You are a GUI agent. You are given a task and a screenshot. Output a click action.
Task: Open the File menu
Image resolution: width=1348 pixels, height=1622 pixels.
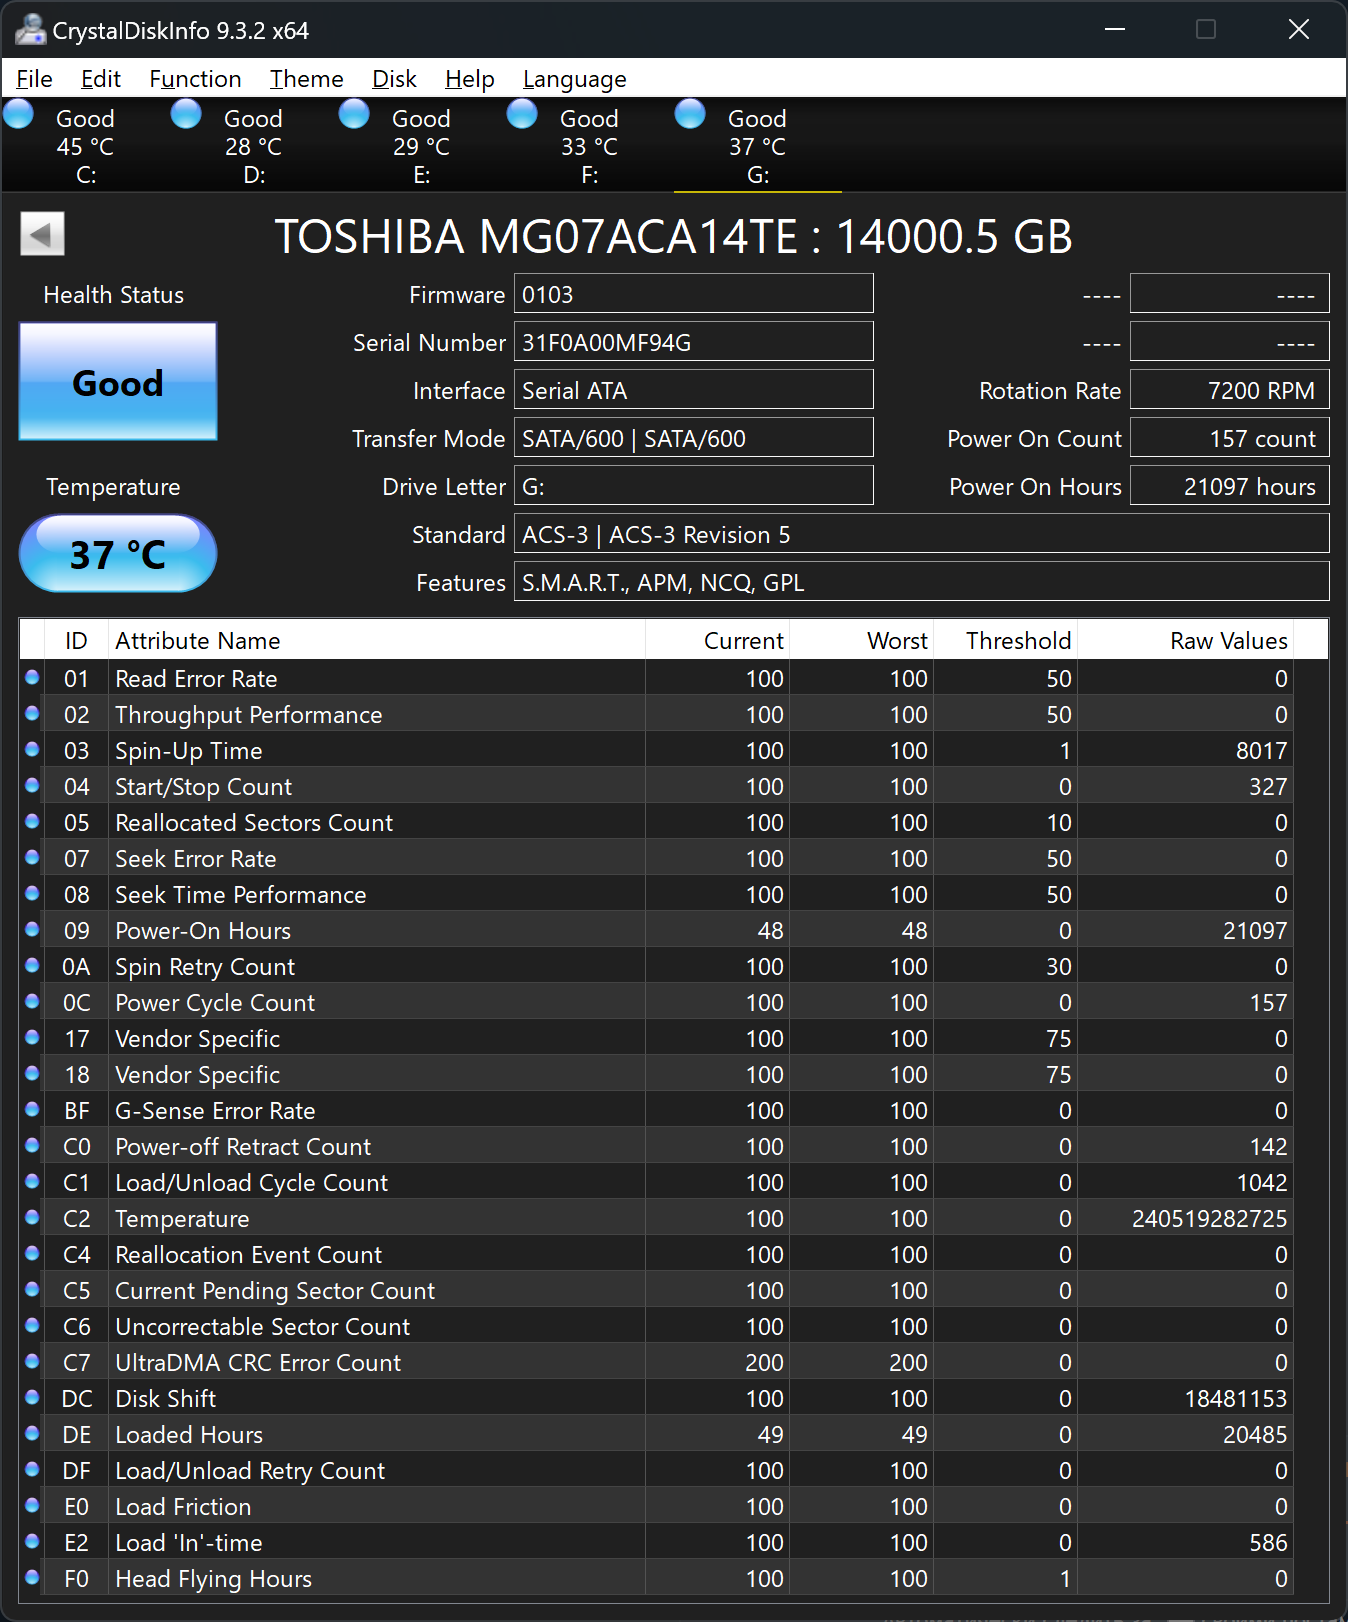click(x=34, y=79)
